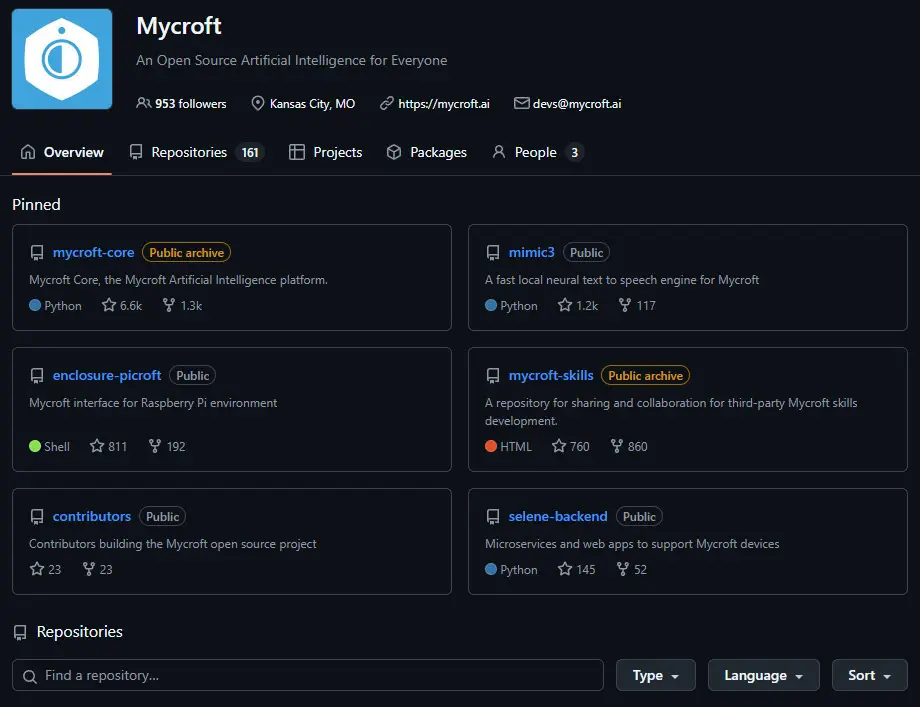Open the Projects tab
Screen dimensions: 920x707
[326, 153]
